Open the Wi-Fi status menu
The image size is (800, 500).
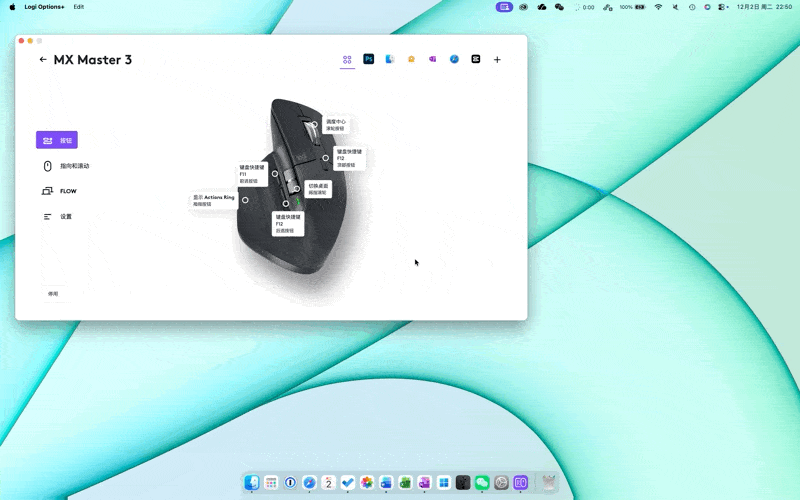point(658,7)
